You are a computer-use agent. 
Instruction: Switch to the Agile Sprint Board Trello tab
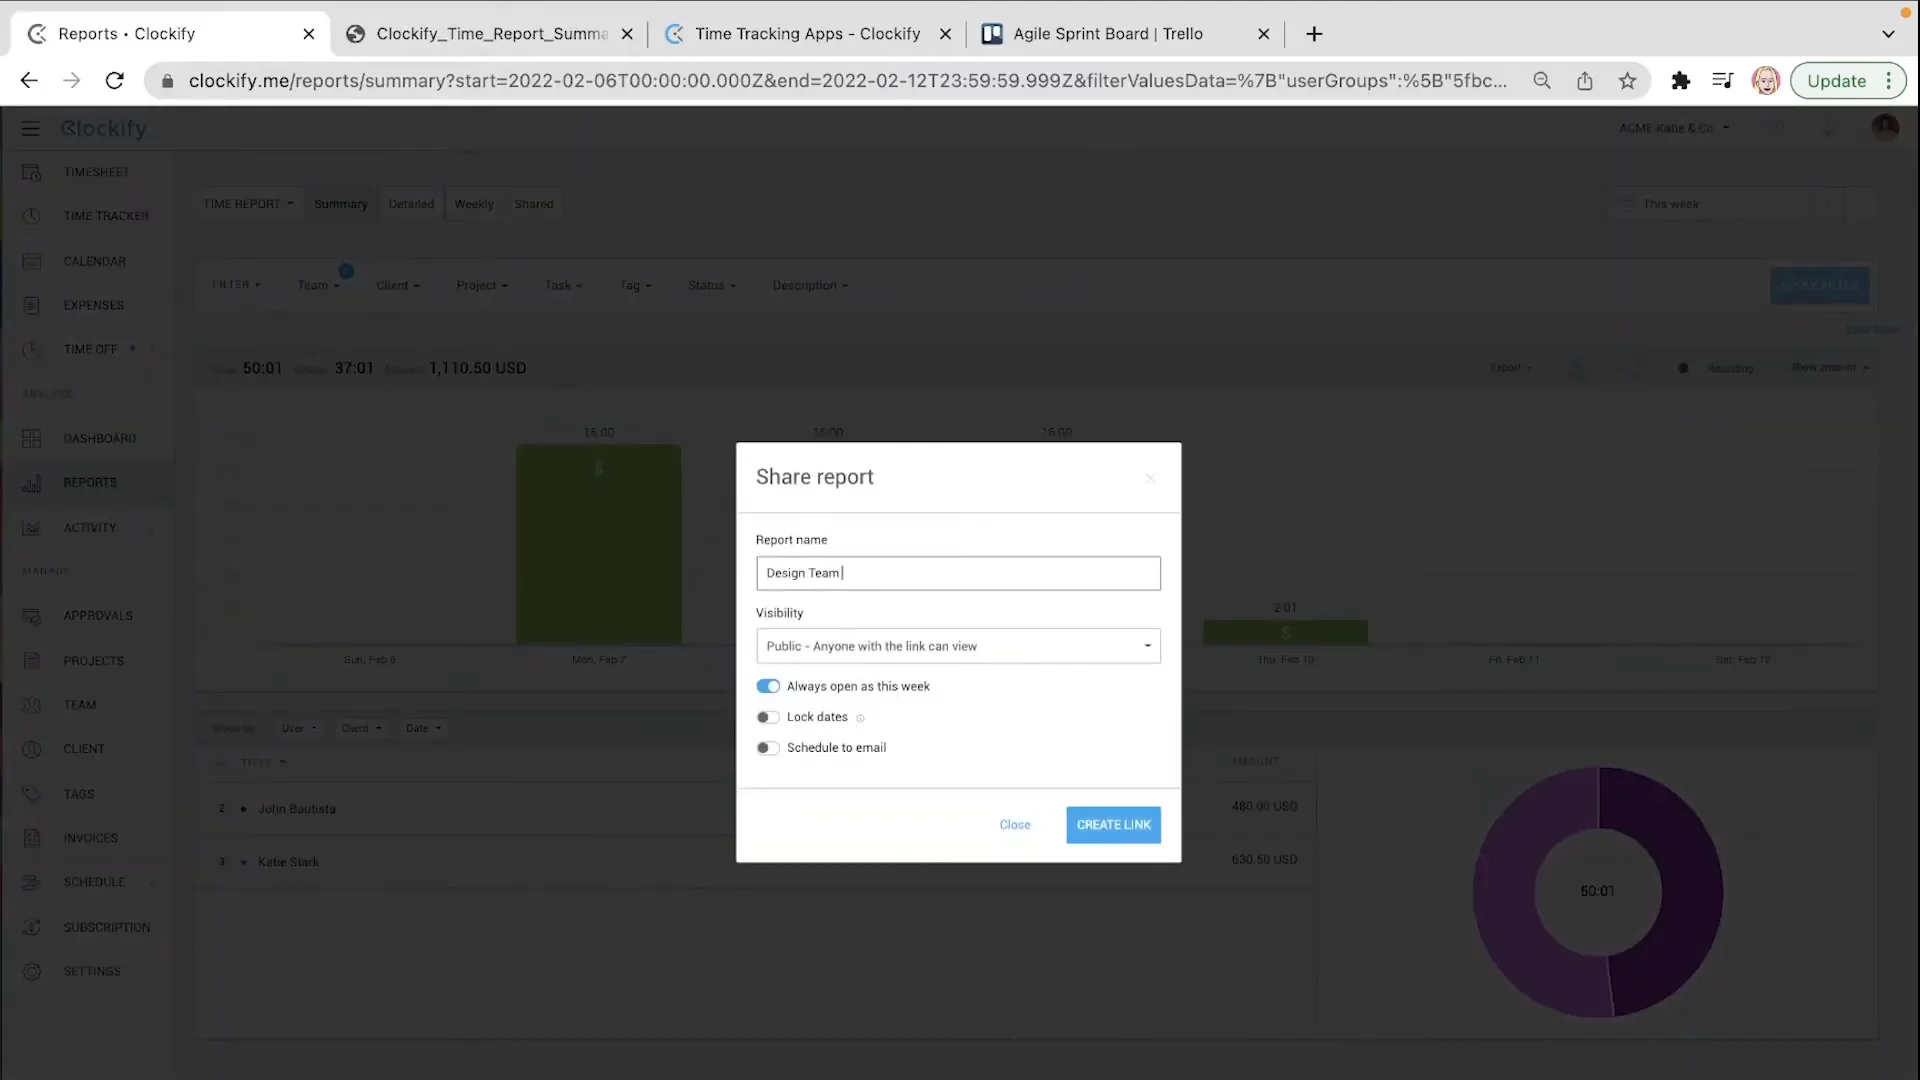(1107, 34)
